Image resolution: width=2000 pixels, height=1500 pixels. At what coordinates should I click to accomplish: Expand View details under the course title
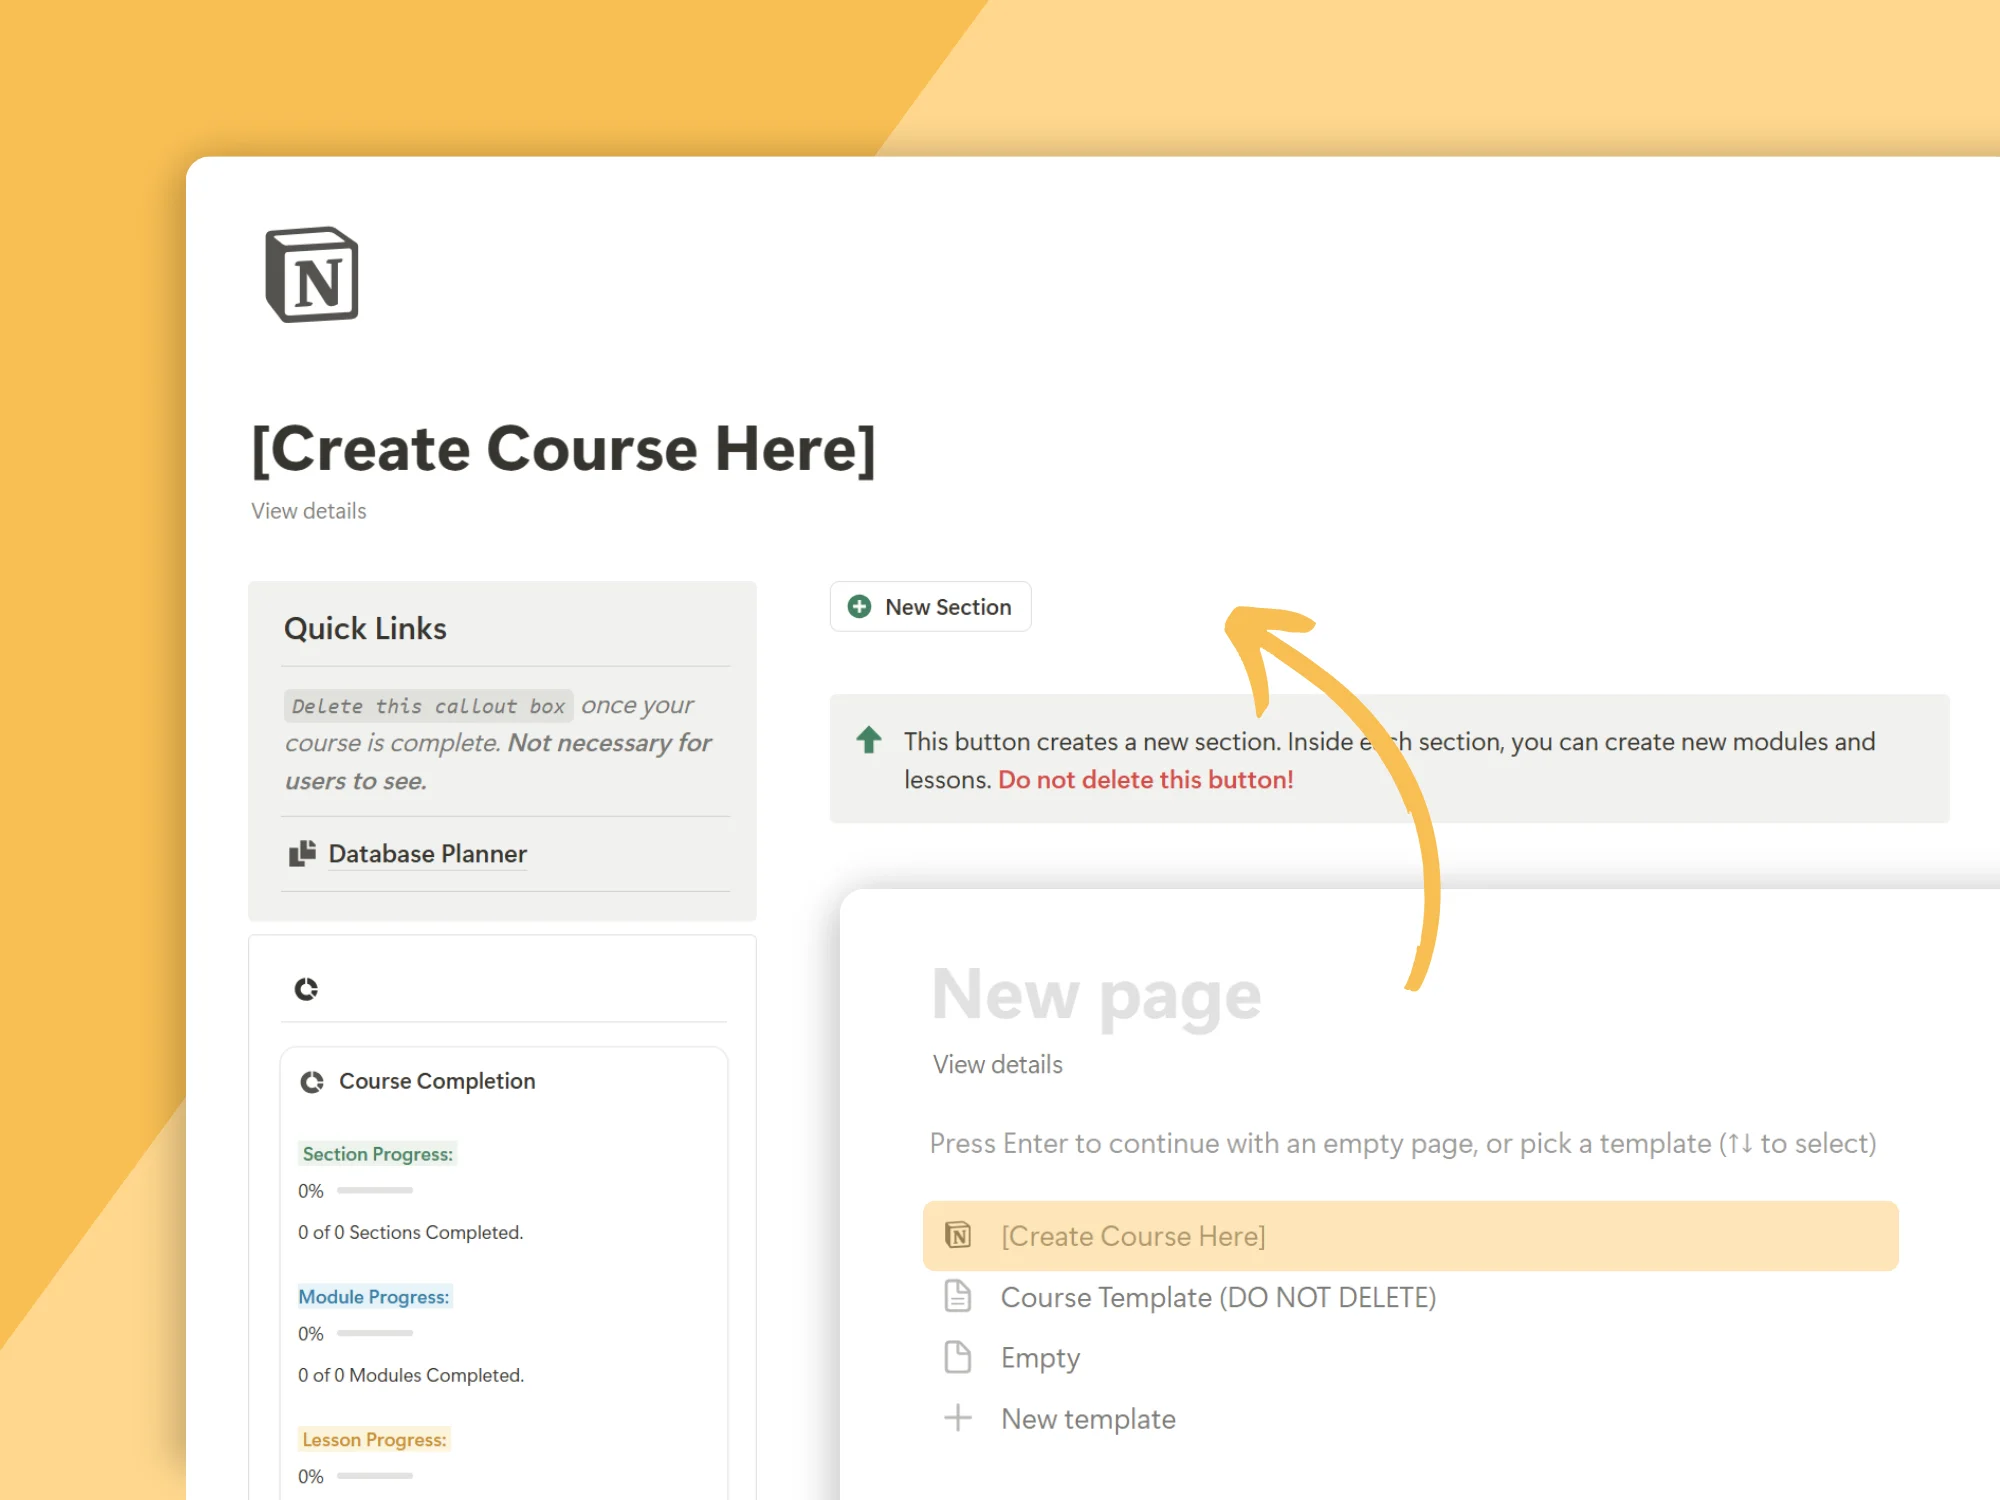click(308, 511)
